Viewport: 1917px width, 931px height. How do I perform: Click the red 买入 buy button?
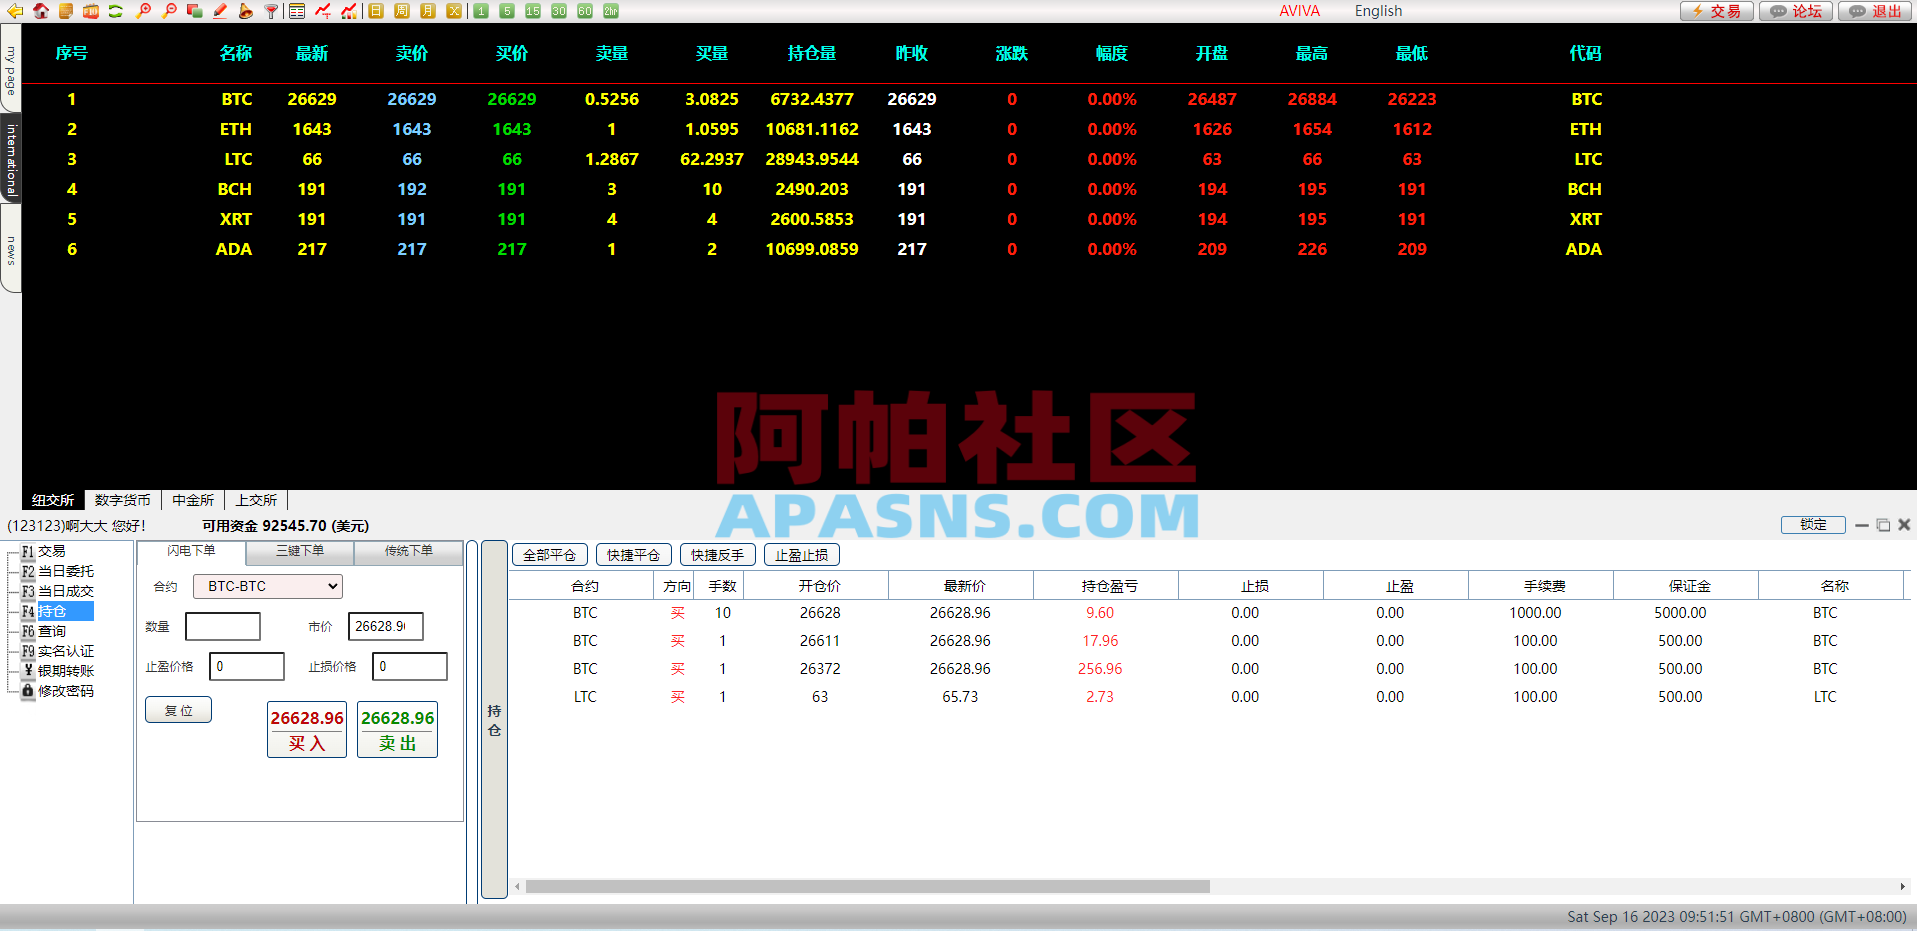click(306, 730)
